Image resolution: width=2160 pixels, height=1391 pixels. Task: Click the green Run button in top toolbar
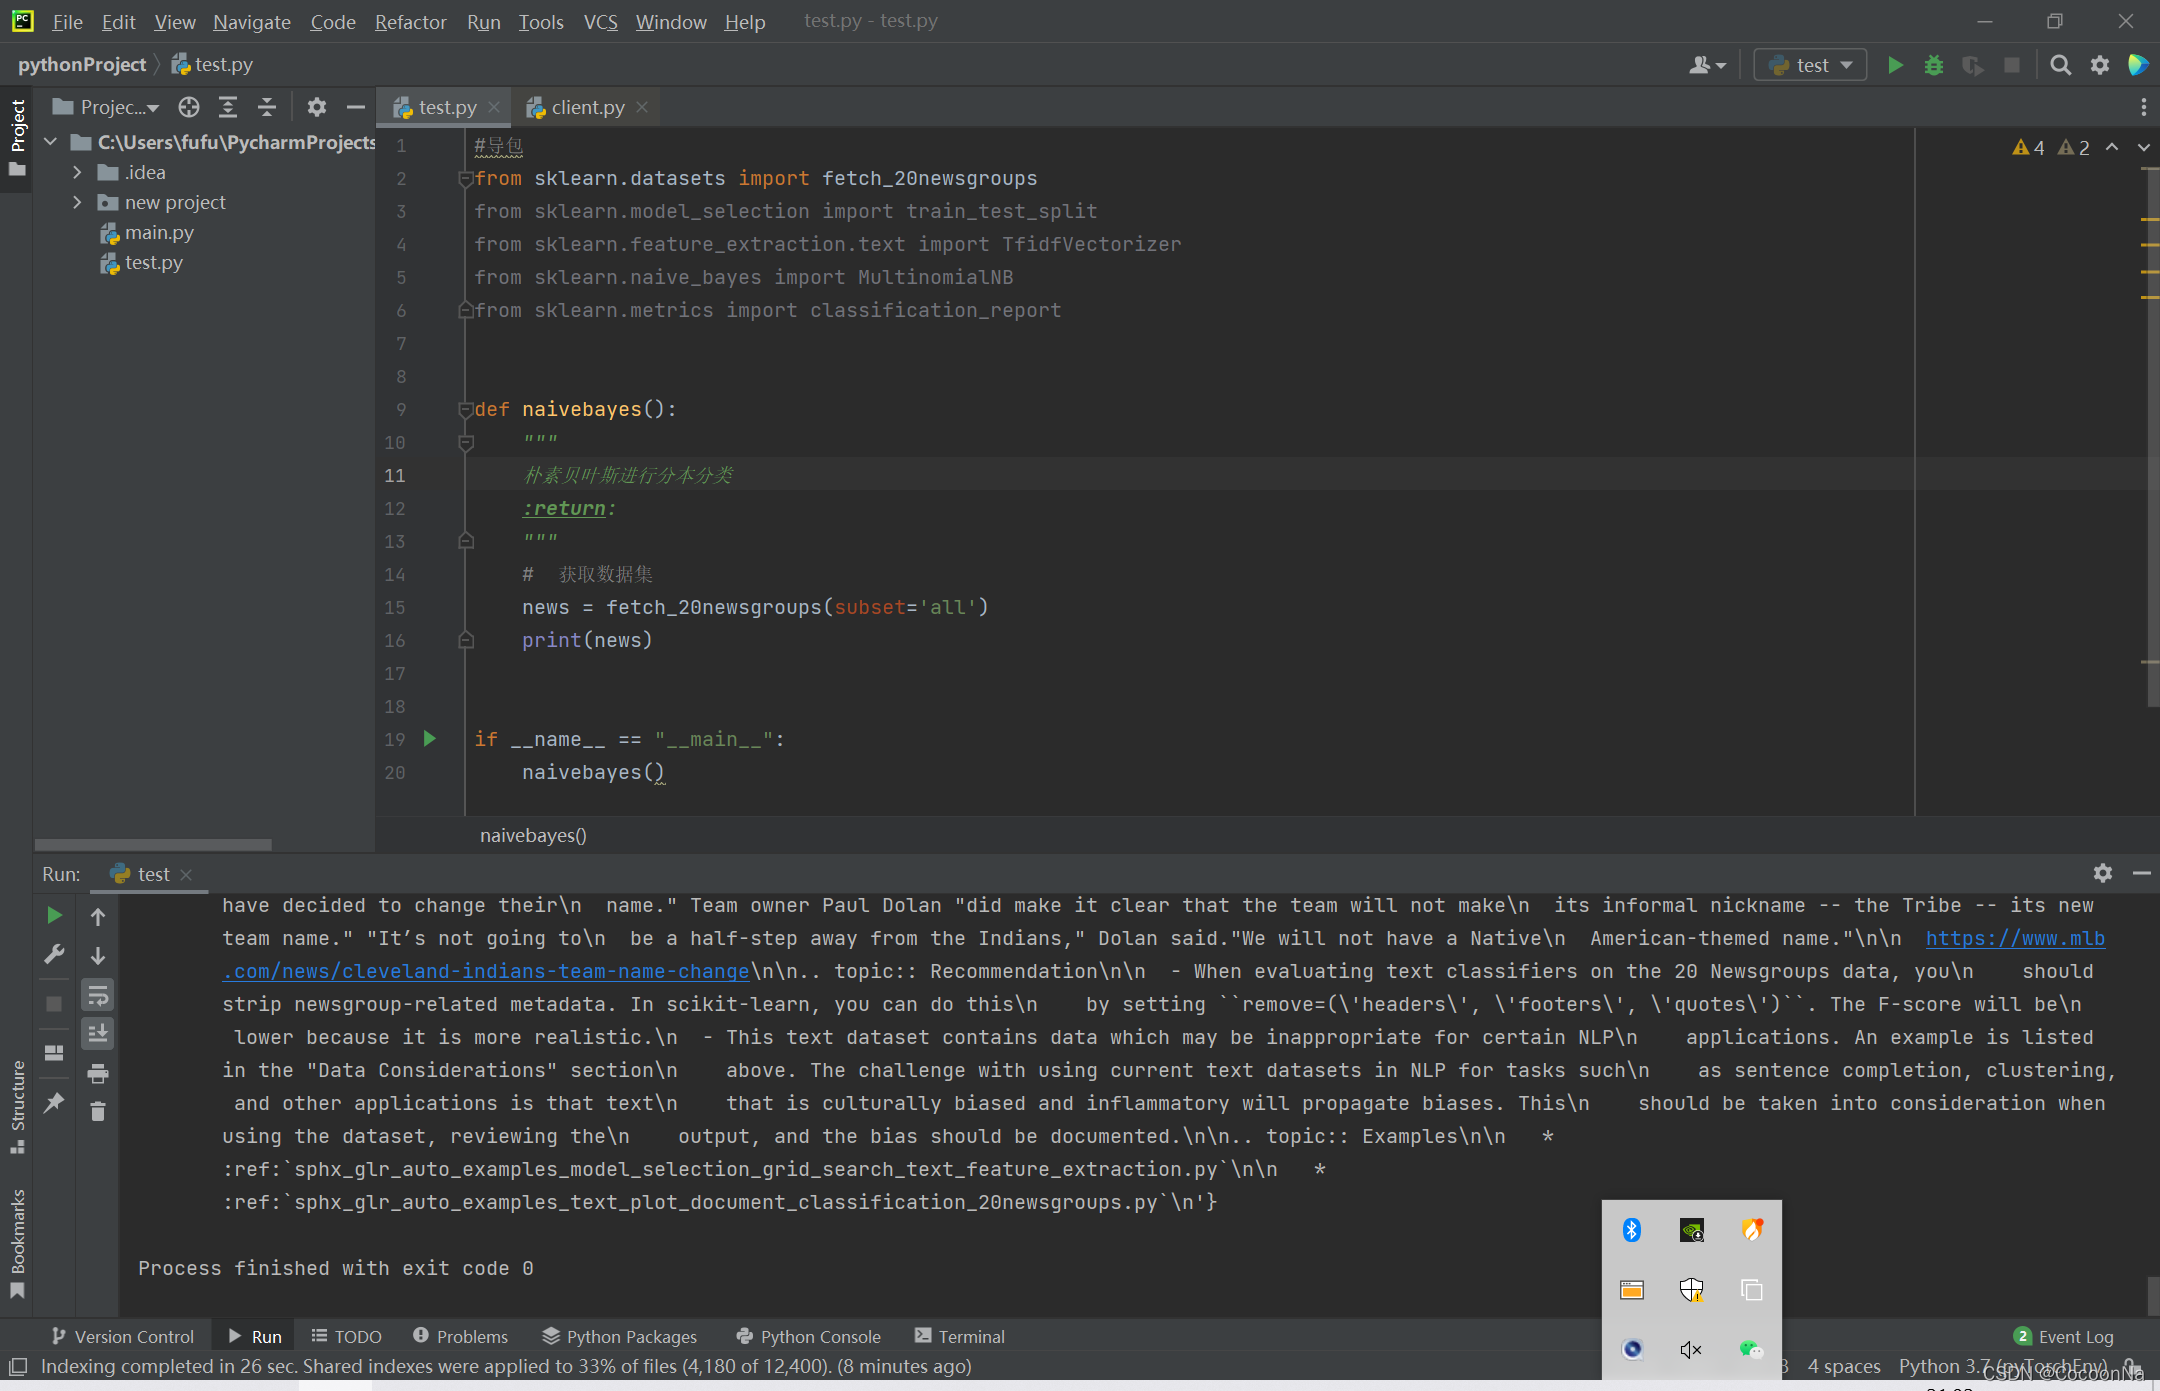coord(1894,65)
